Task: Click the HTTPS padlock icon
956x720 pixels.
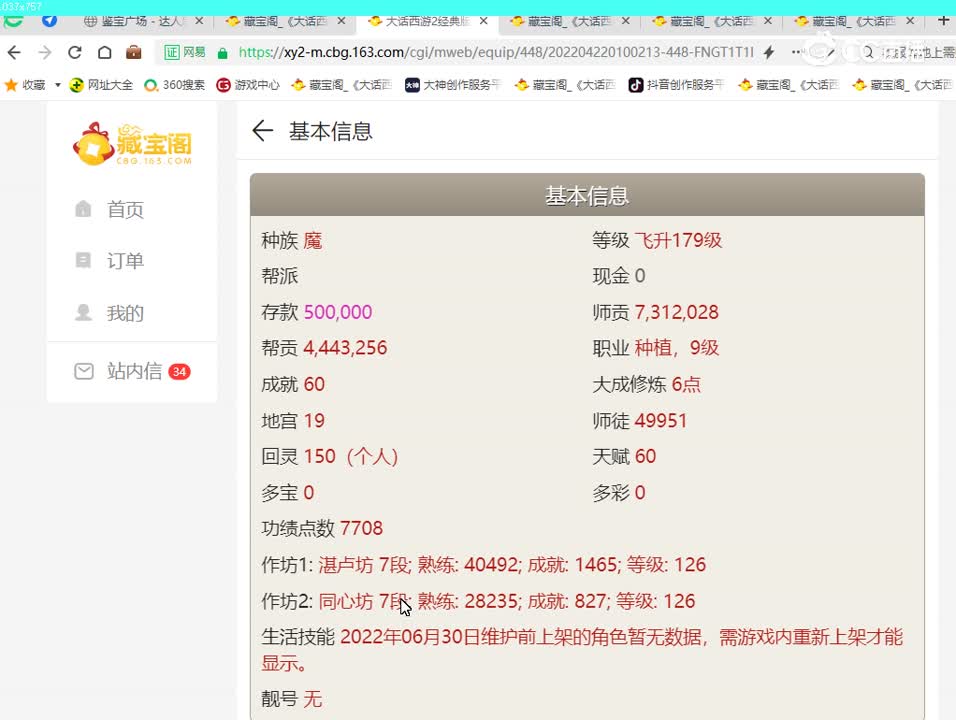Action: coord(223,54)
